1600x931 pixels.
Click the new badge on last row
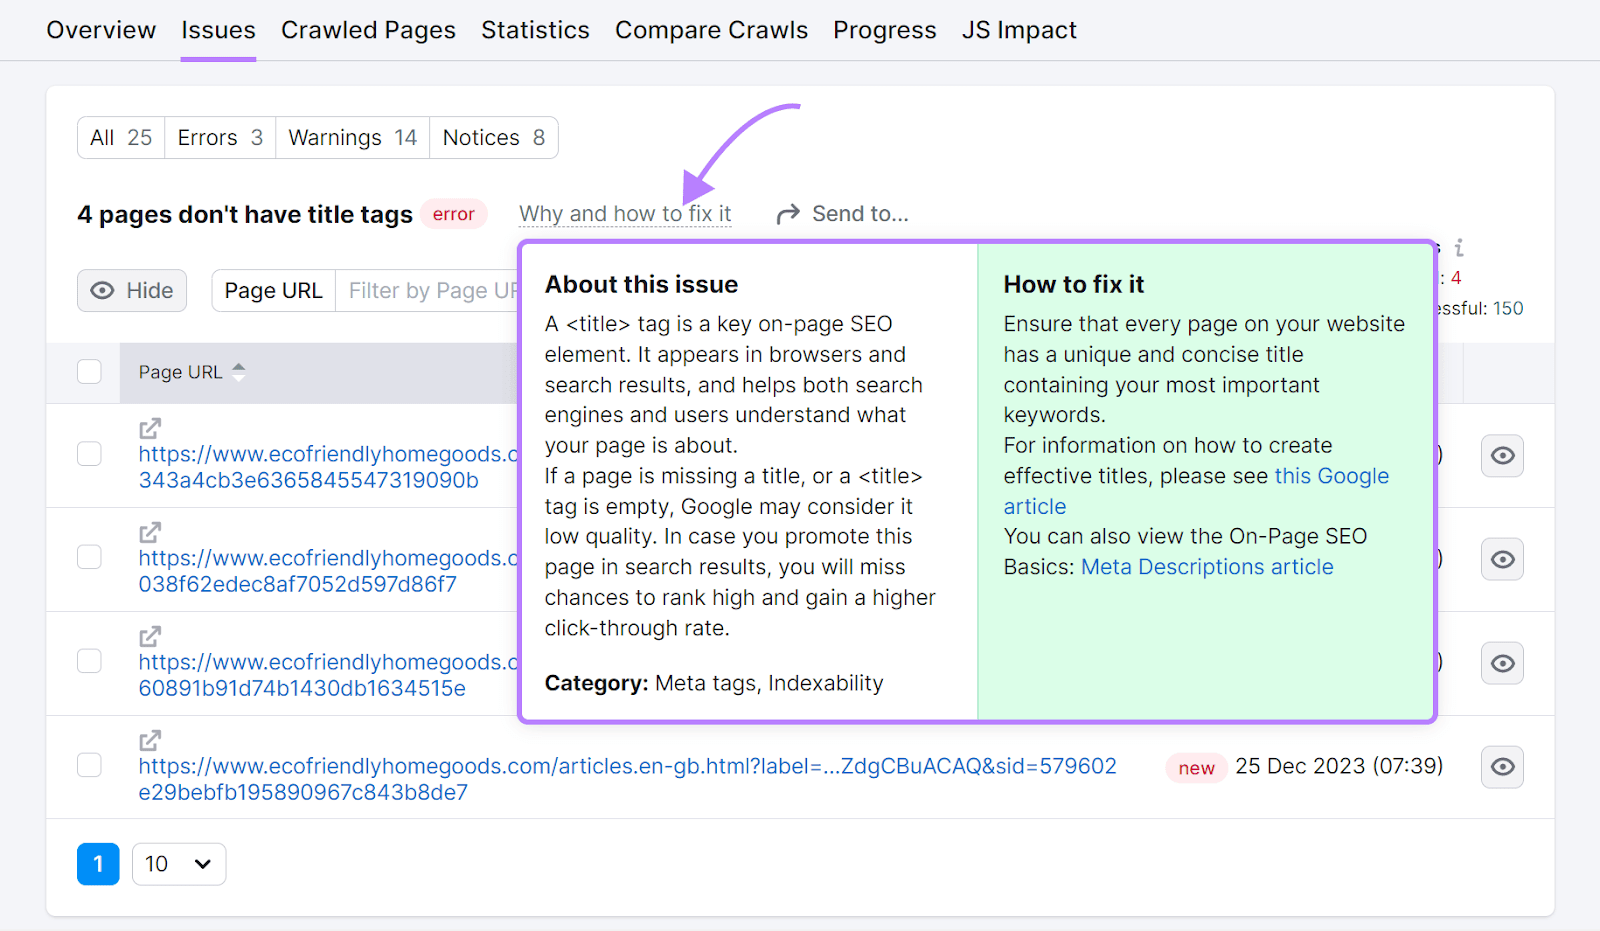[x=1196, y=768]
